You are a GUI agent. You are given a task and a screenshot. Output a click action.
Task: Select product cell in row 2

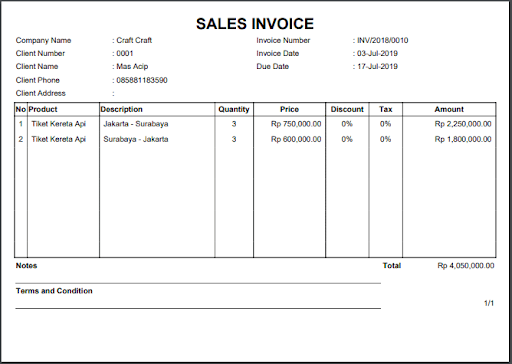(58, 139)
